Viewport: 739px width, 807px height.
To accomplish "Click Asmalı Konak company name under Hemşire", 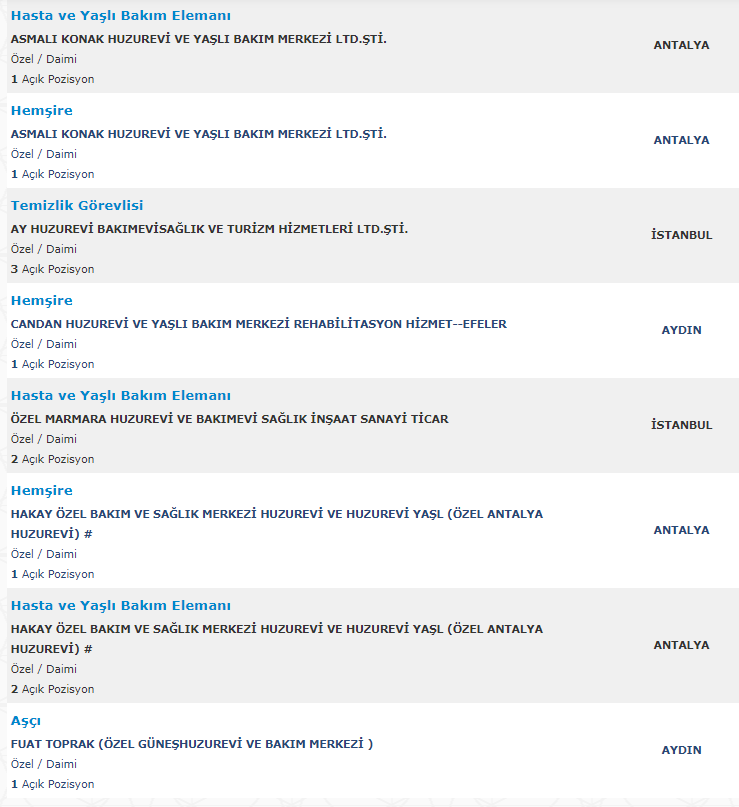I will tap(198, 135).
